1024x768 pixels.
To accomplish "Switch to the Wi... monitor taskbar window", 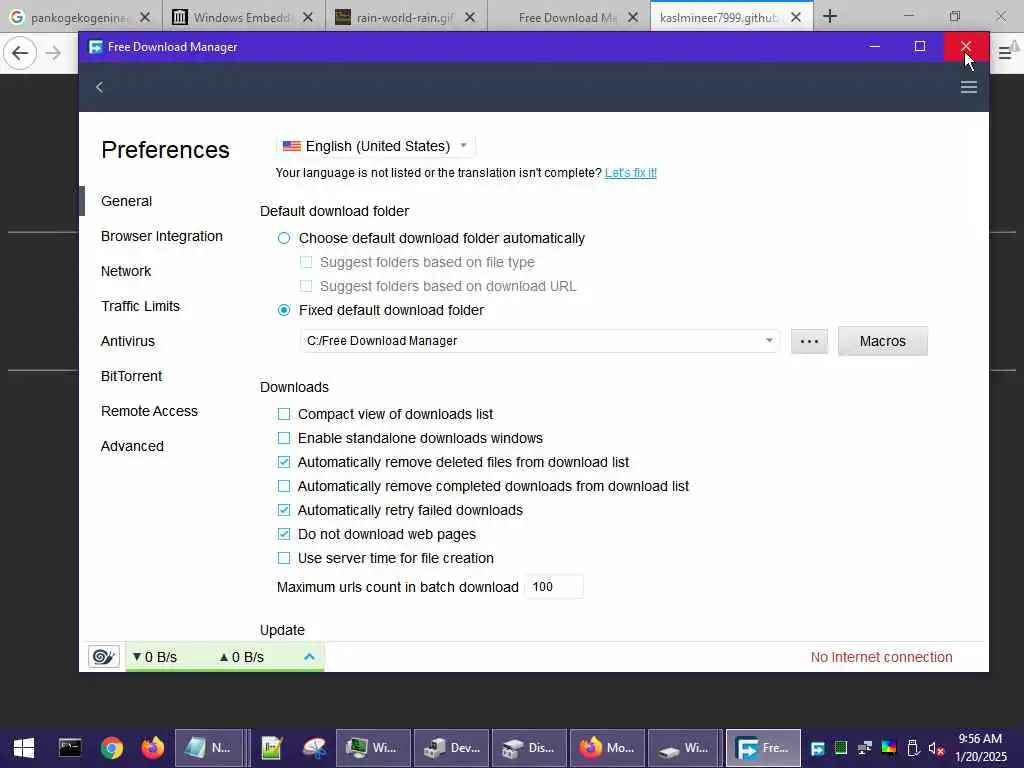I will (x=373, y=748).
